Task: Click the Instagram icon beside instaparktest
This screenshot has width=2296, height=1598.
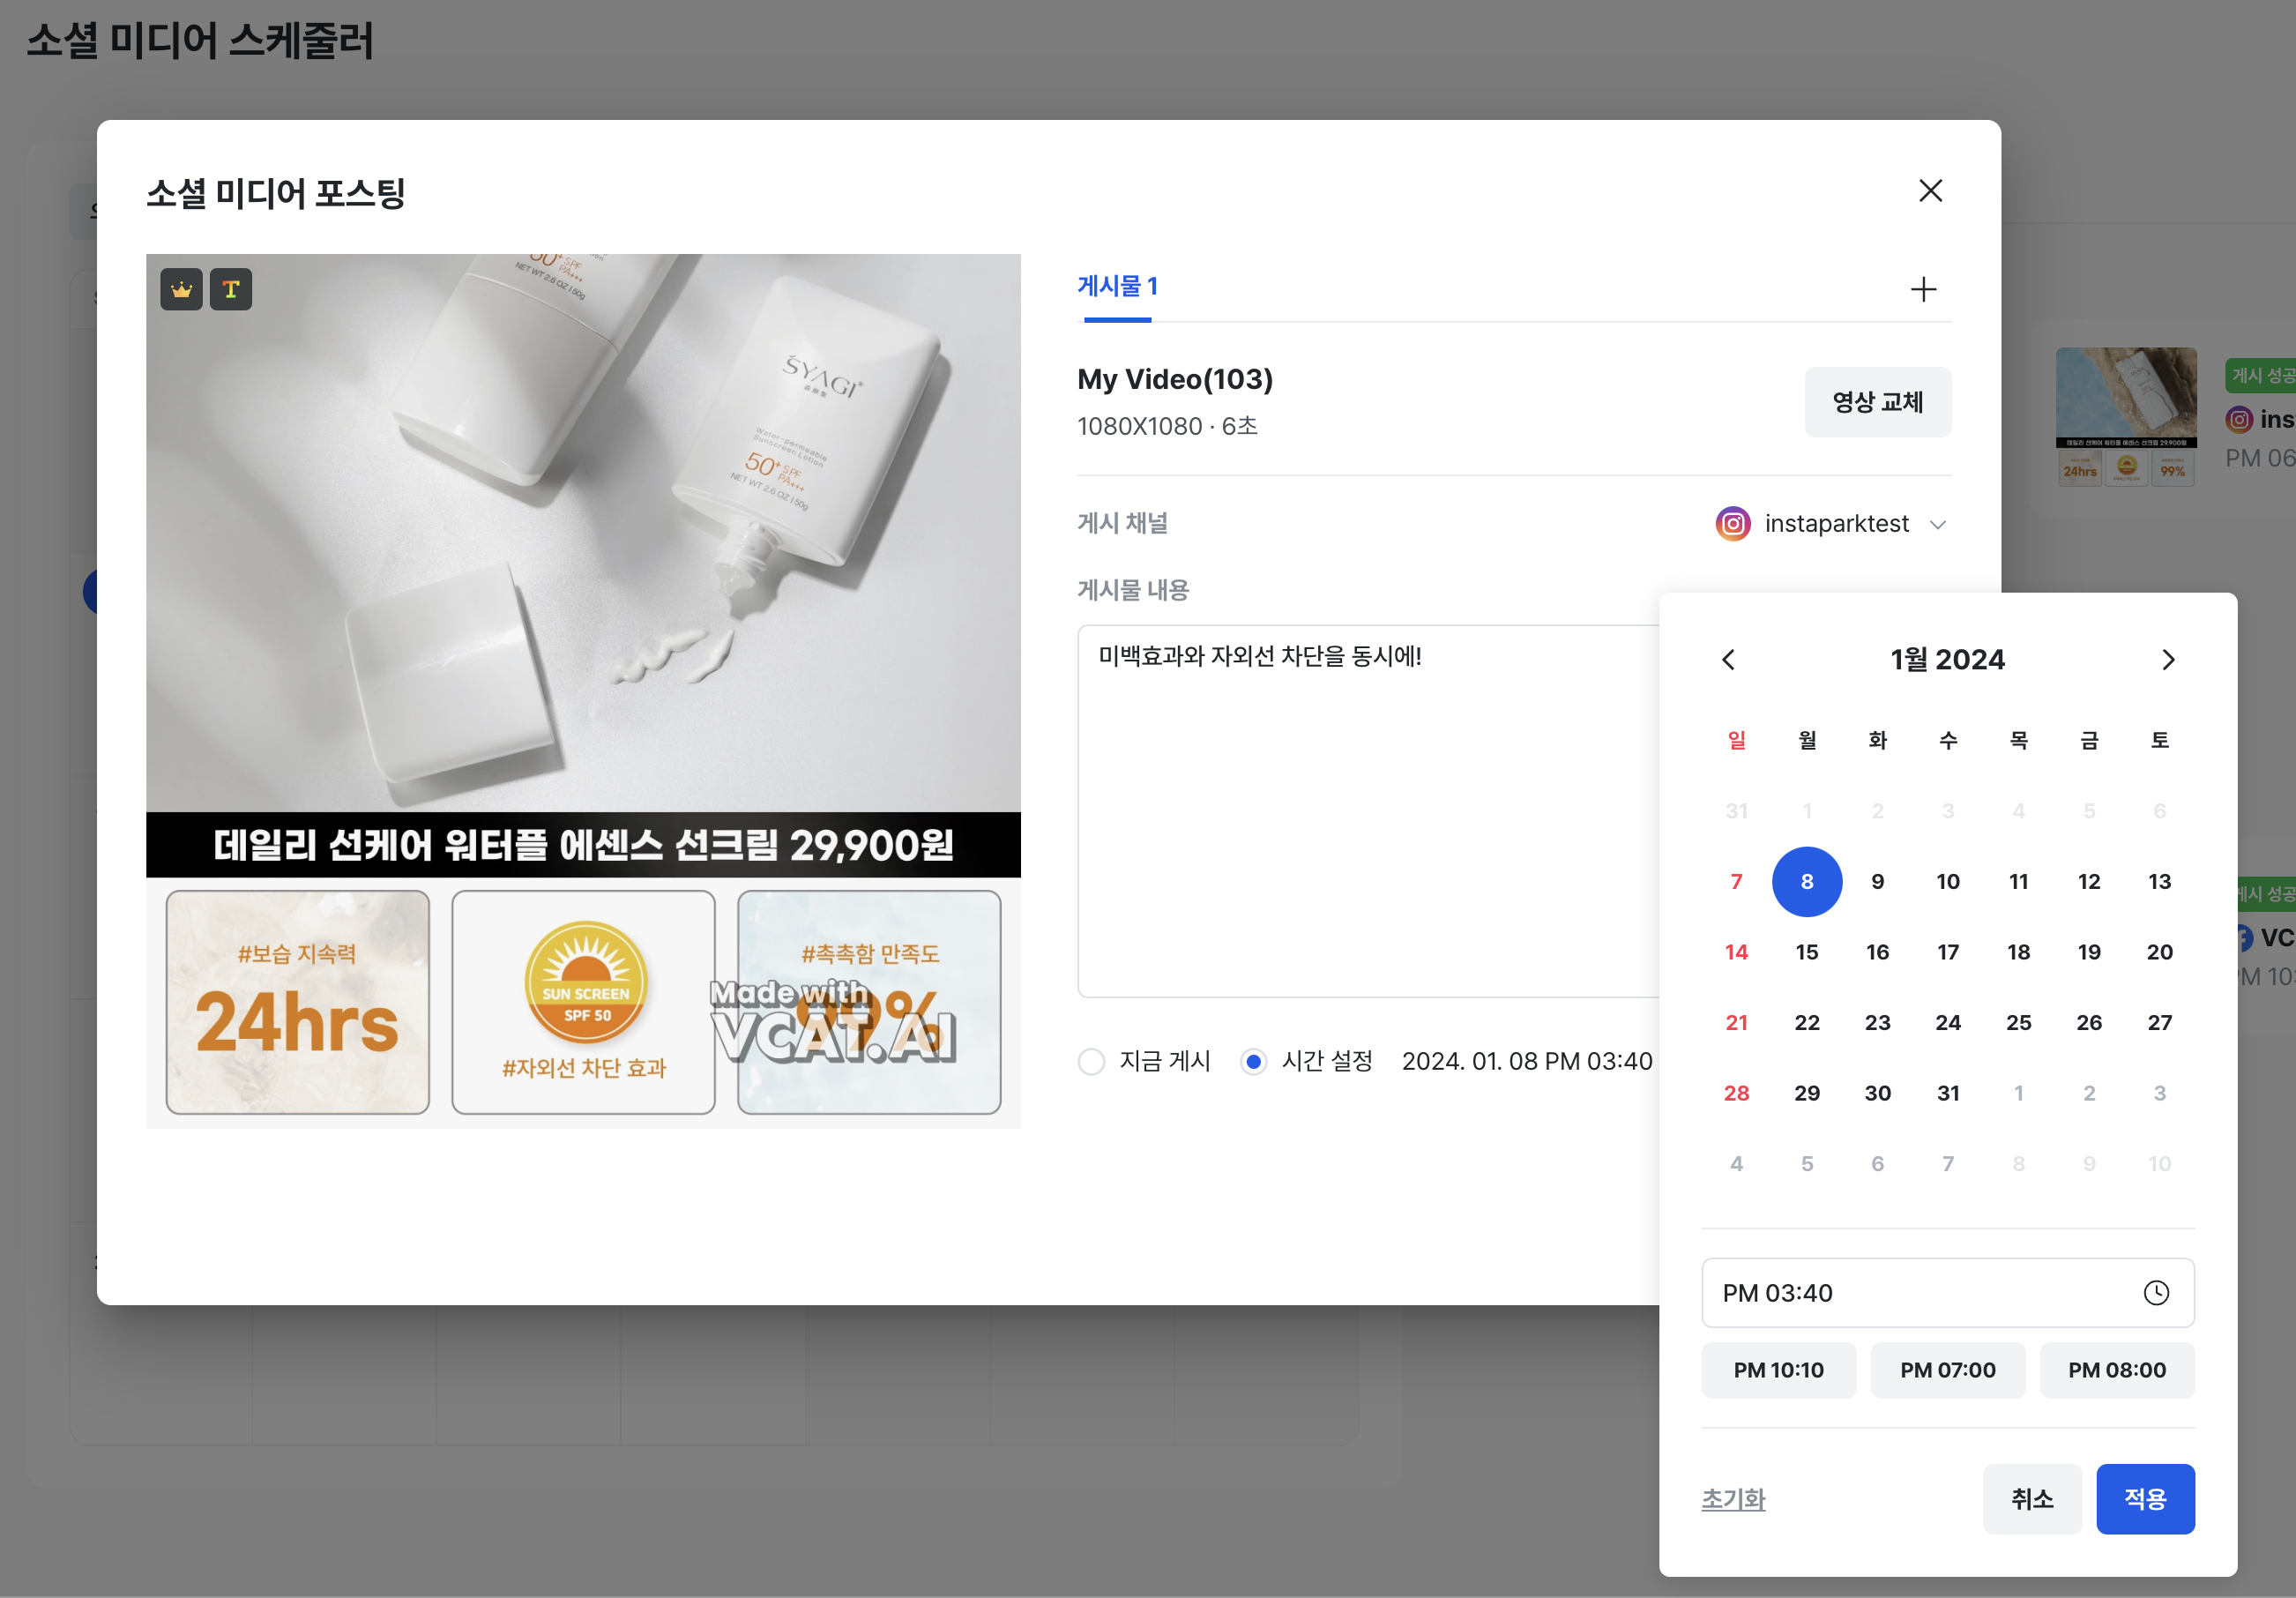Action: pos(1733,524)
